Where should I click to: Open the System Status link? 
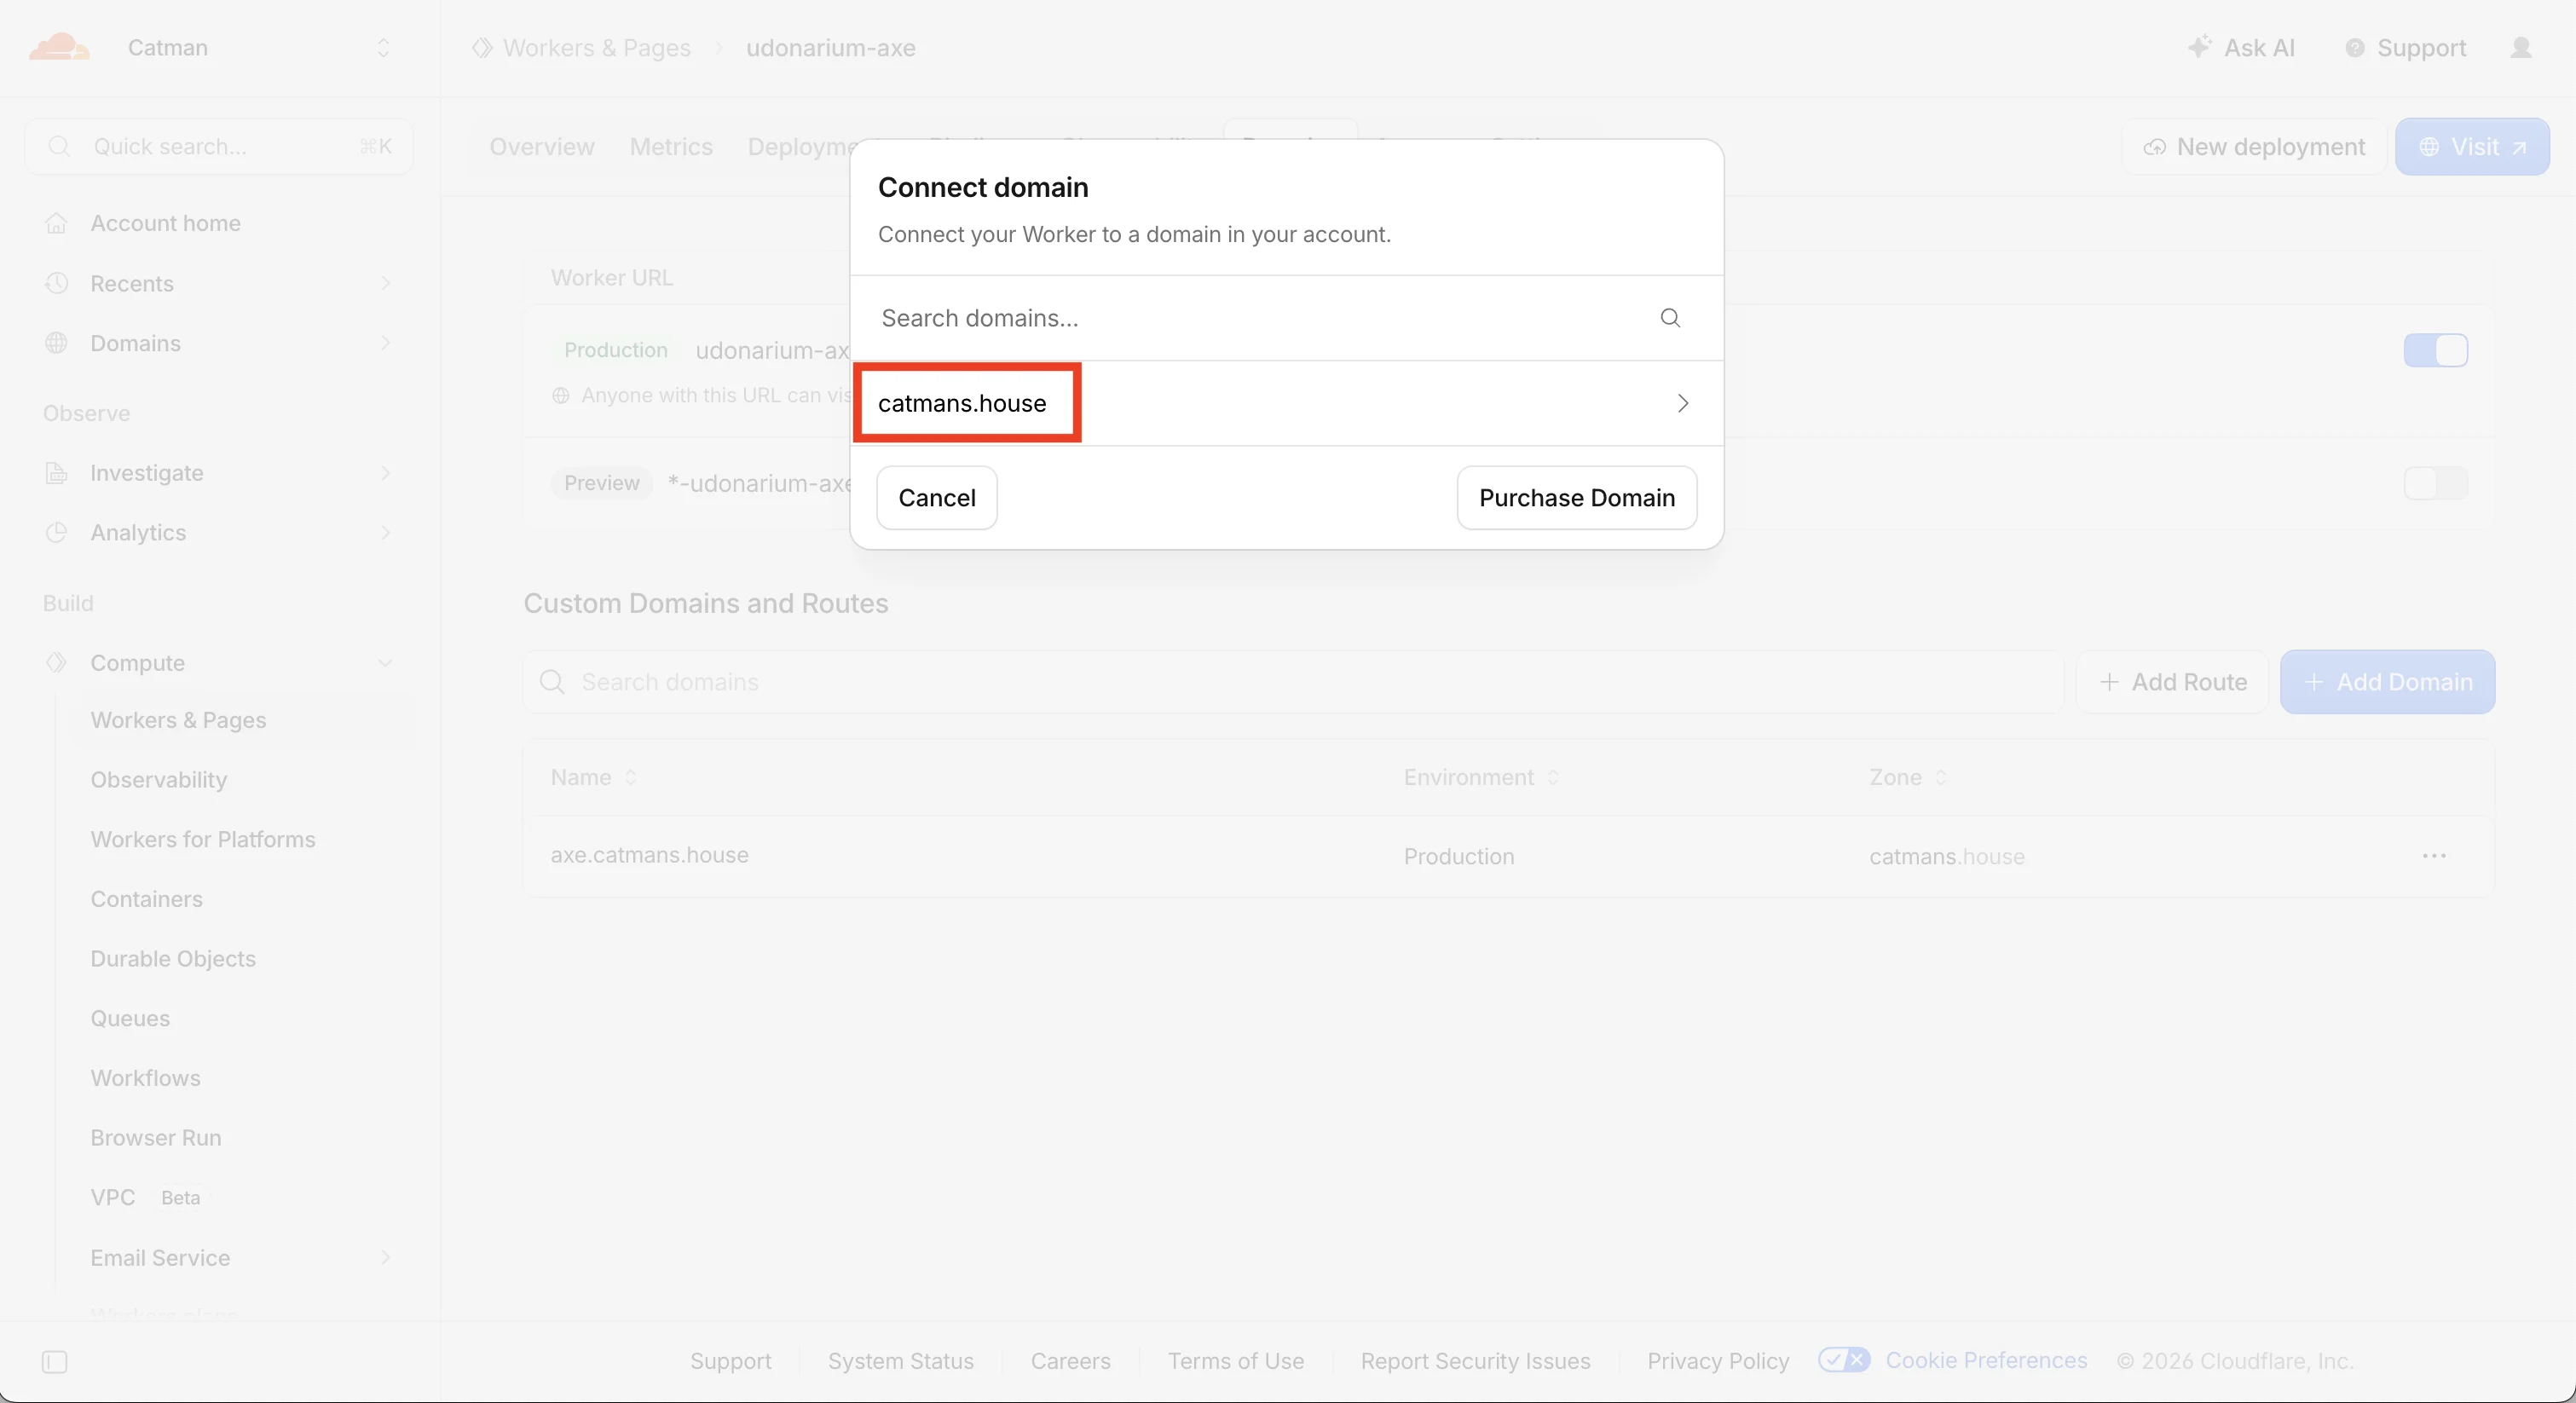pos(901,1361)
